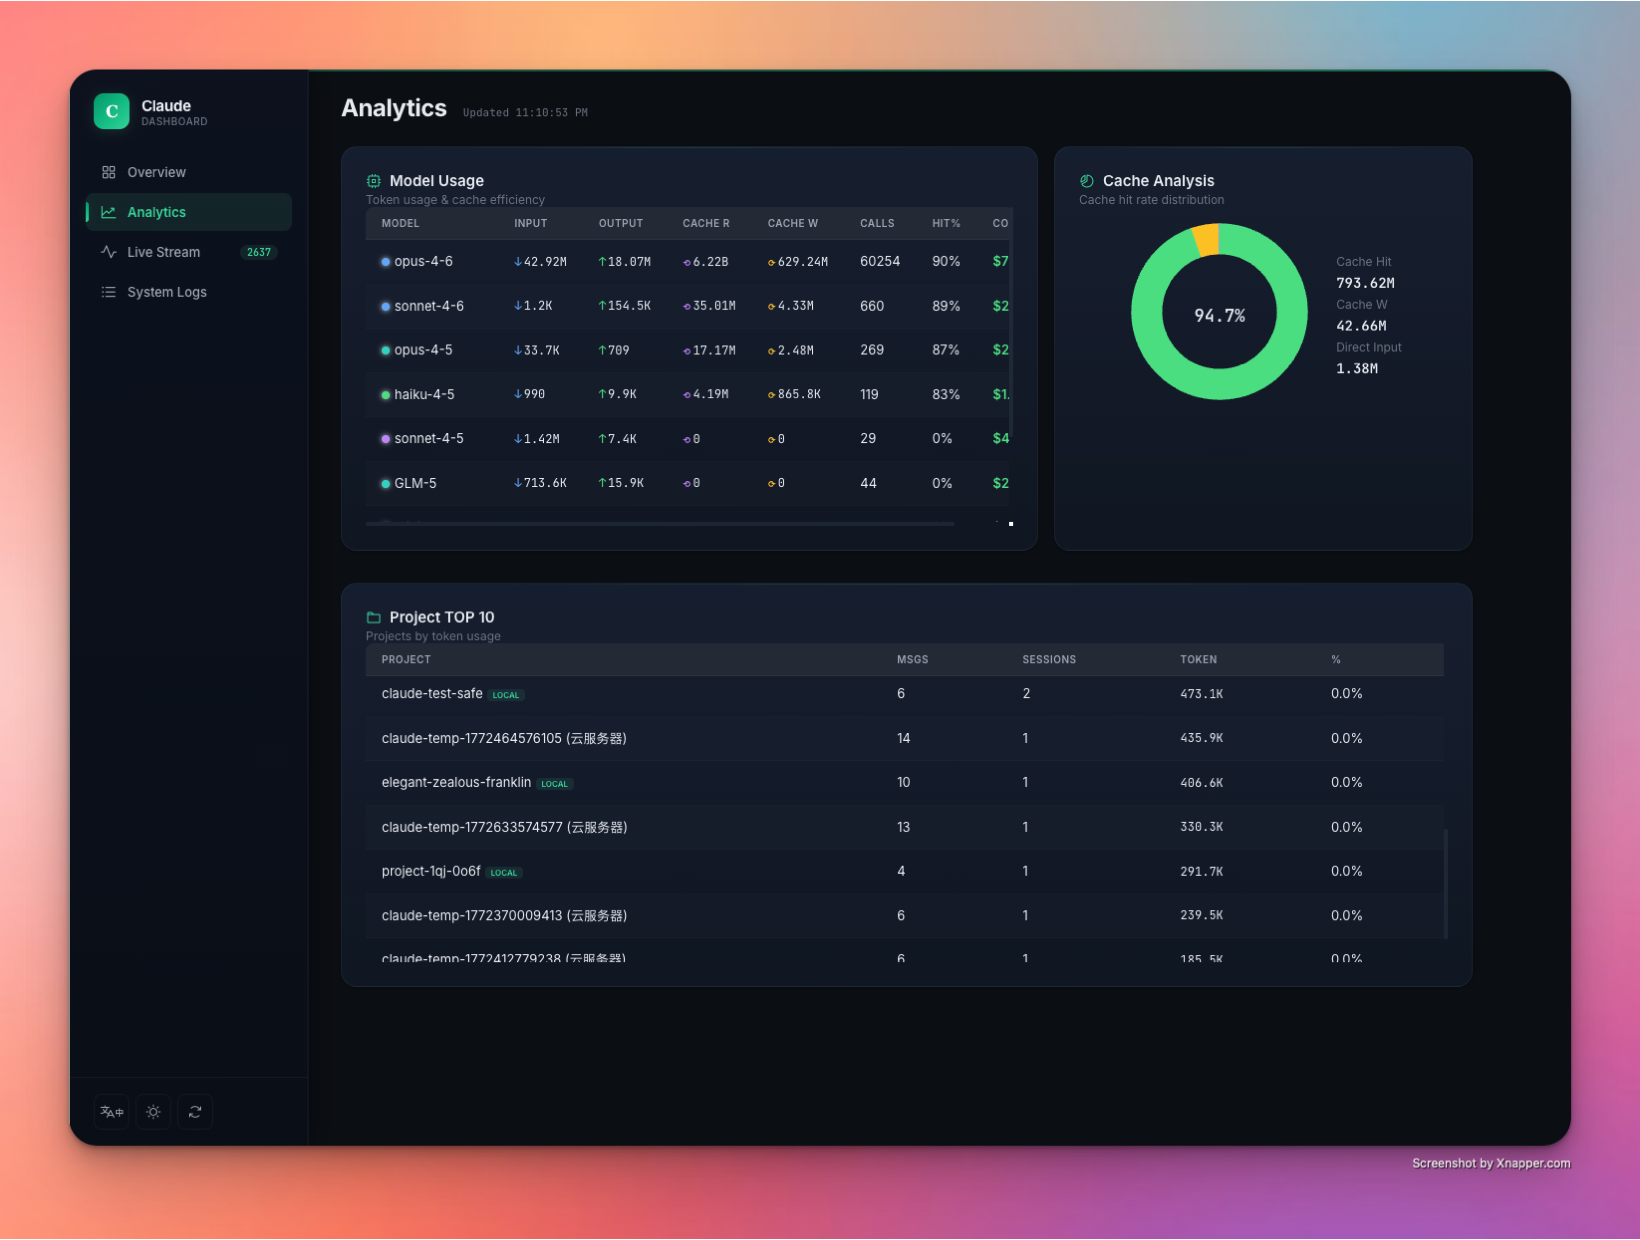
Task: Click the OUTPUT column header
Action: 621,223
